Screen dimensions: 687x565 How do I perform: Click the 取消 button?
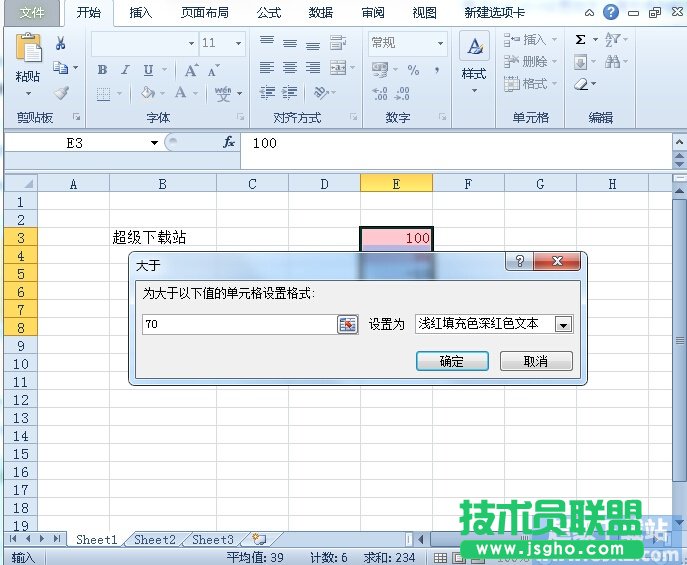[x=536, y=361]
